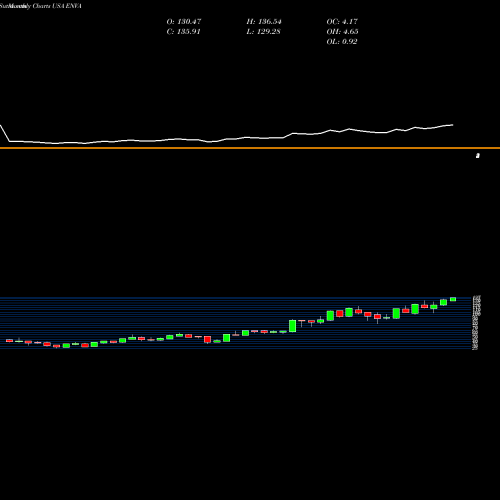This screenshot has height=500, width=500.
Task: Select the high value 'H: 136.54'
Action: (264, 22)
